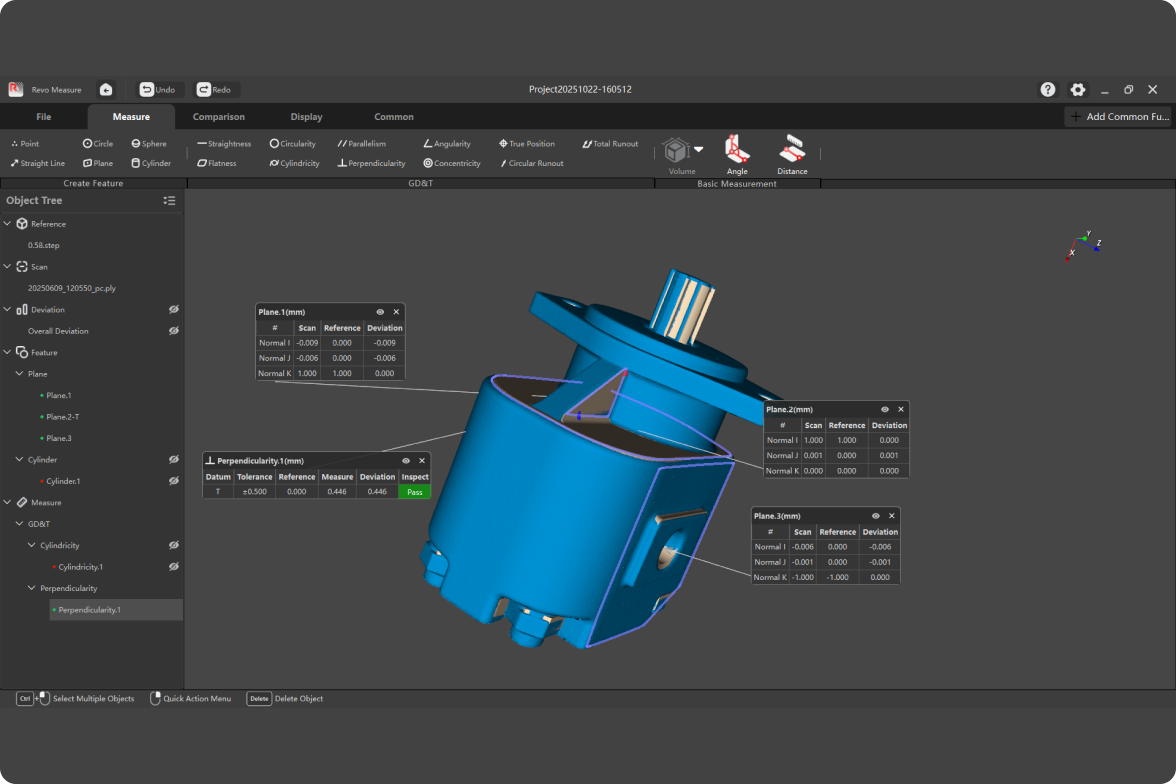Select the Angle measurement tool
Screen dimensions: 1176x784
pyautogui.click(x=737, y=154)
